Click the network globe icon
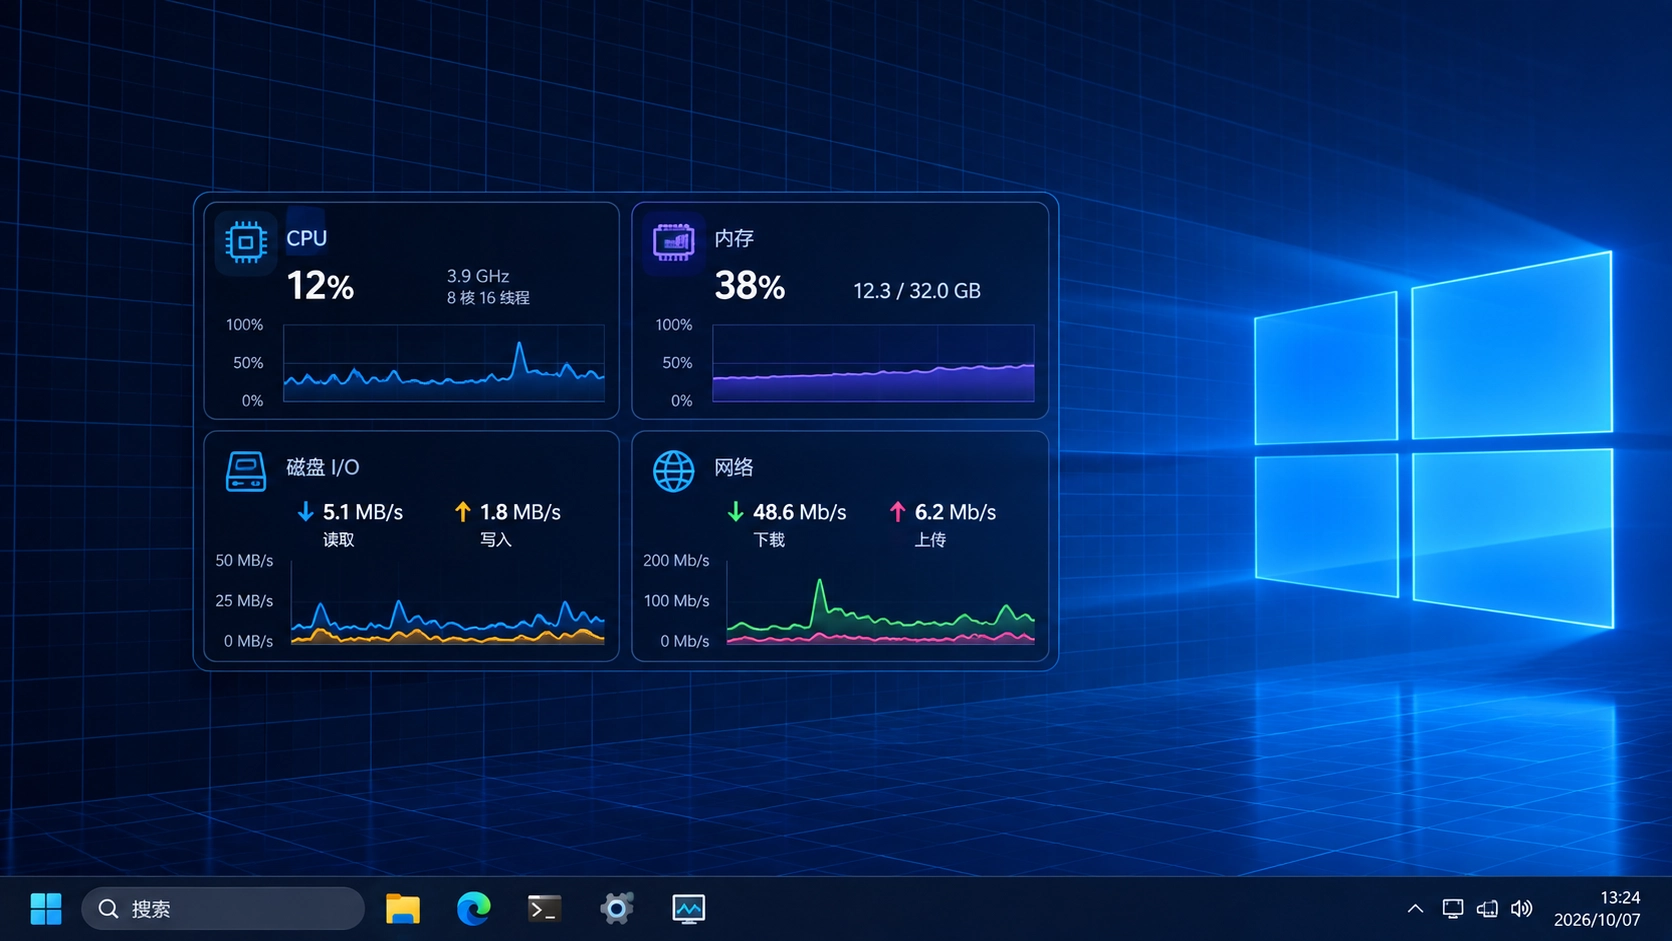The image size is (1672, 941). (x=674, y=471)
